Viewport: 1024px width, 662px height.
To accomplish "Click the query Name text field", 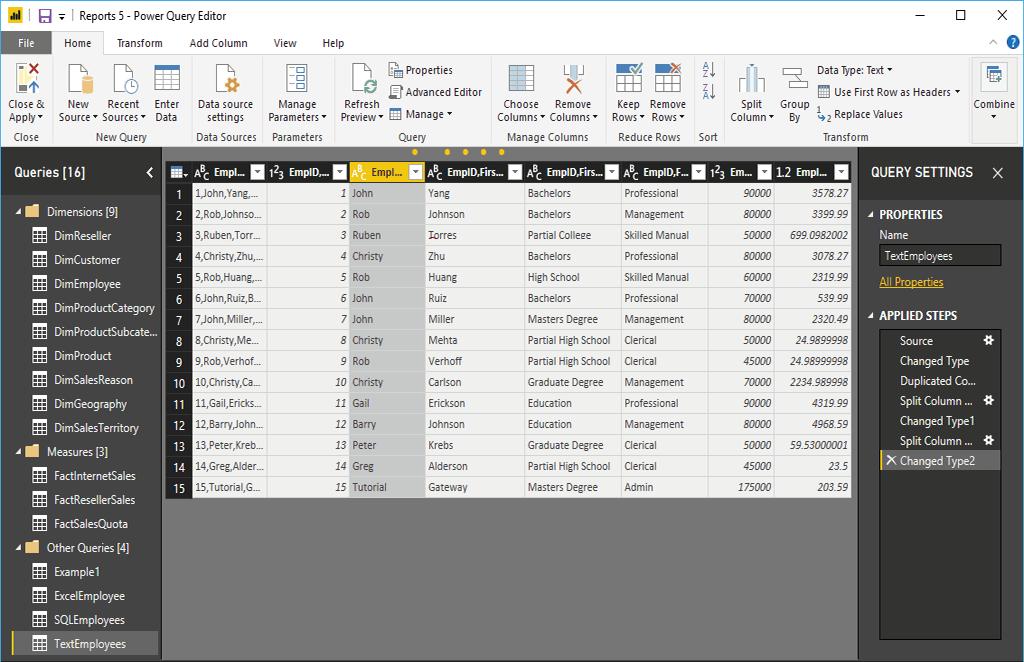I will pyautogui.click(x=939, y=256).
